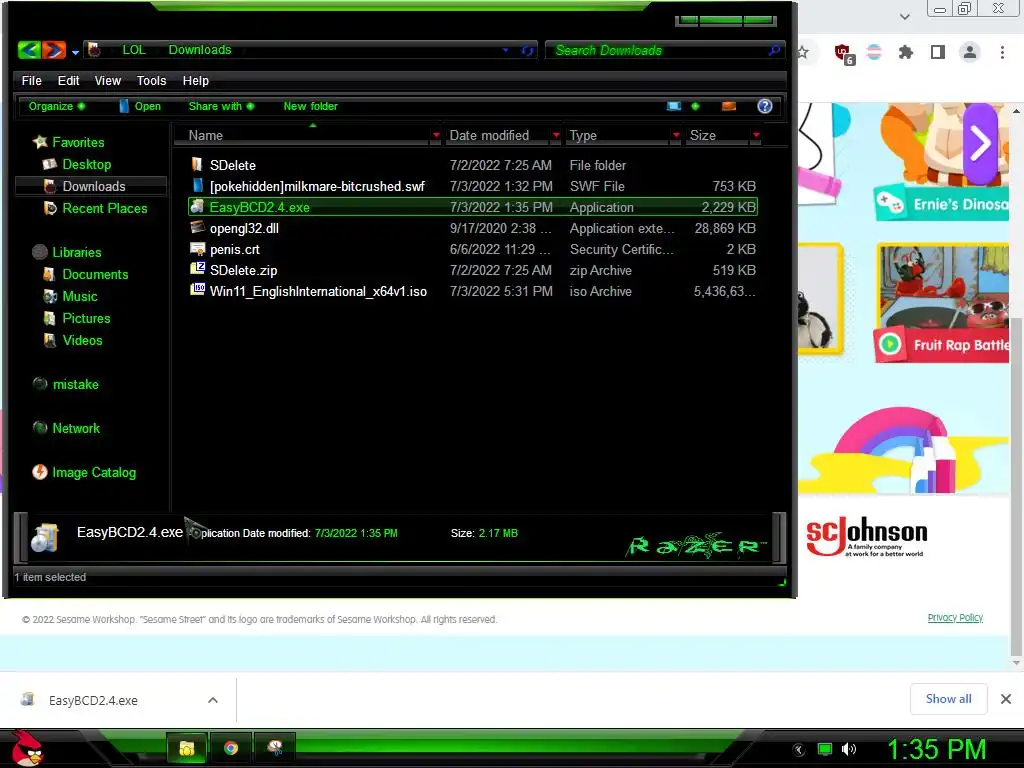The image size is (1024, 768).
Task: Open Name column filter dropdown
Action: [x=436, y=135]
